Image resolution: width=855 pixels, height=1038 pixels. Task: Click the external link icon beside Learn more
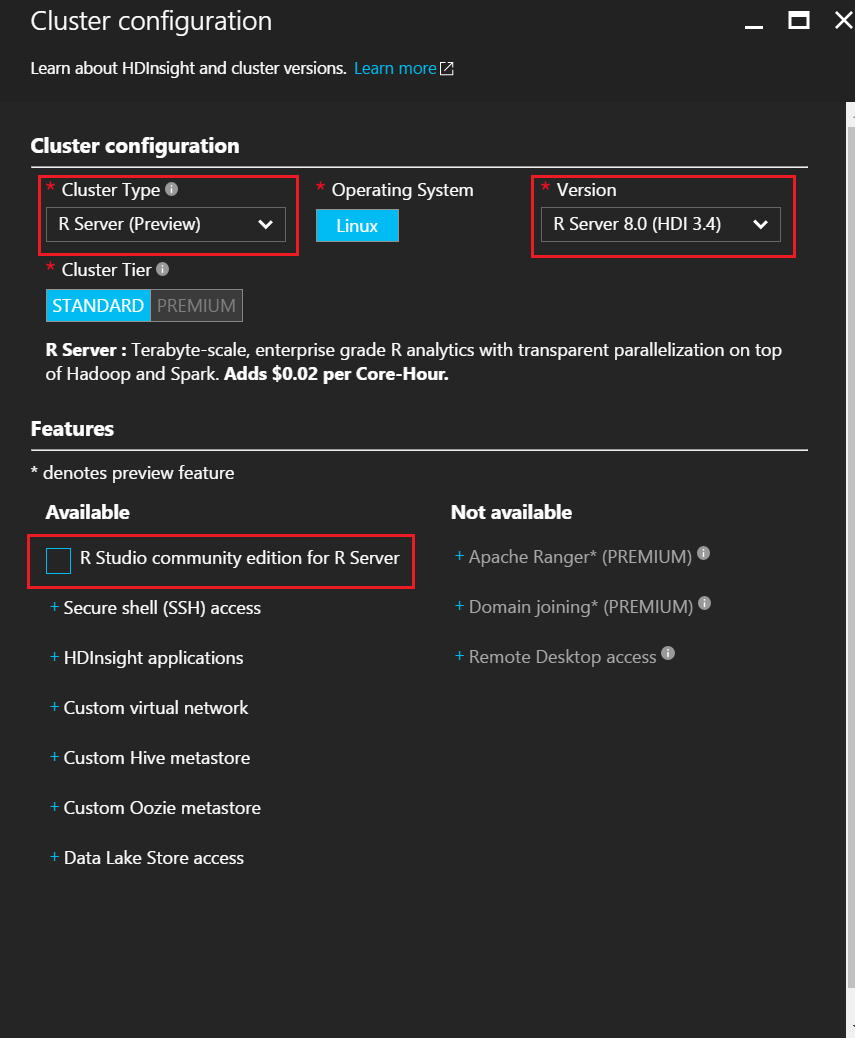click(447, 69)
